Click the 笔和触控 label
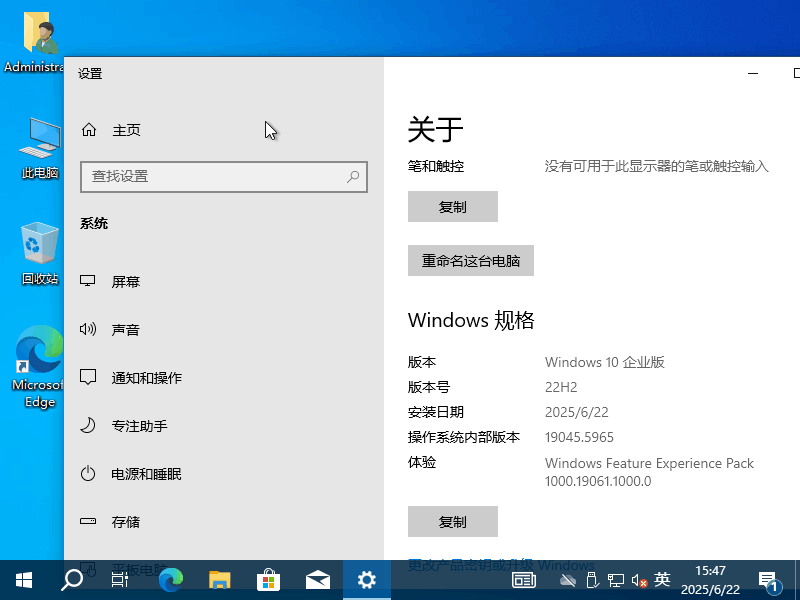The image size is (800, 600). tap(436, 166)
